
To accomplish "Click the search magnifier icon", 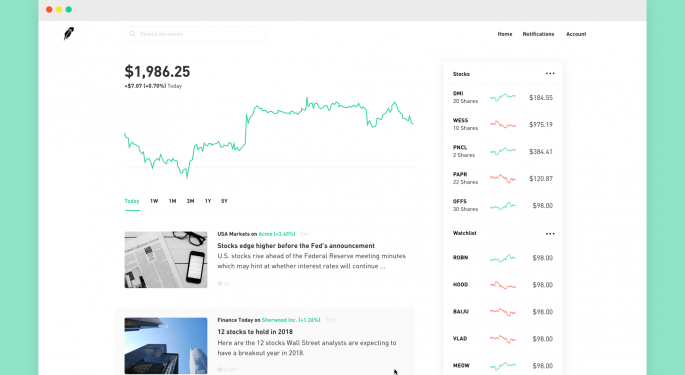I will (x=132, y=34).
